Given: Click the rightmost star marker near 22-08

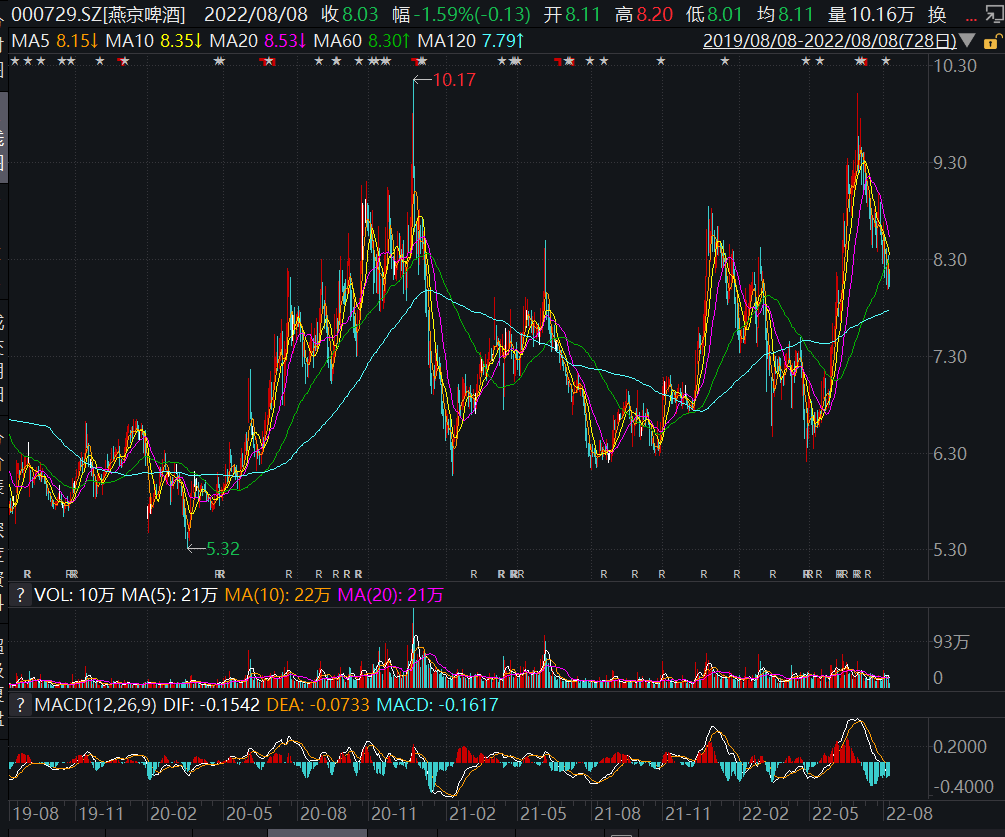Looking at the screenshot, I should click(886, 61).
